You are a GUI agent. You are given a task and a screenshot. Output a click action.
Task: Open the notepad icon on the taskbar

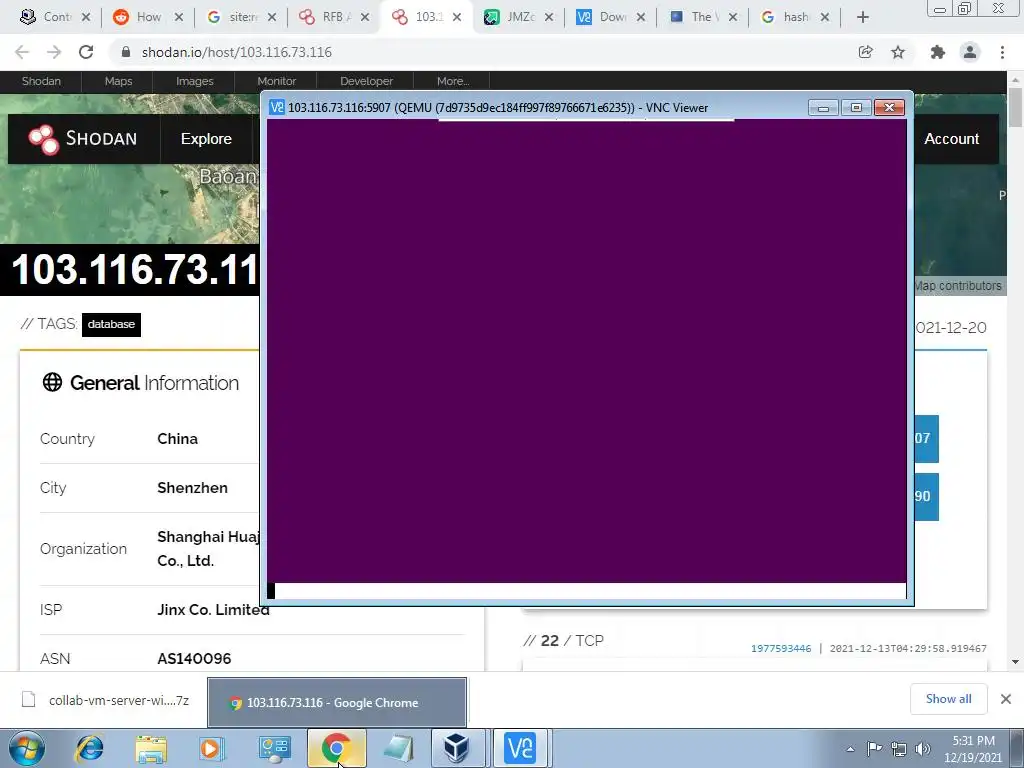[398, 748]
